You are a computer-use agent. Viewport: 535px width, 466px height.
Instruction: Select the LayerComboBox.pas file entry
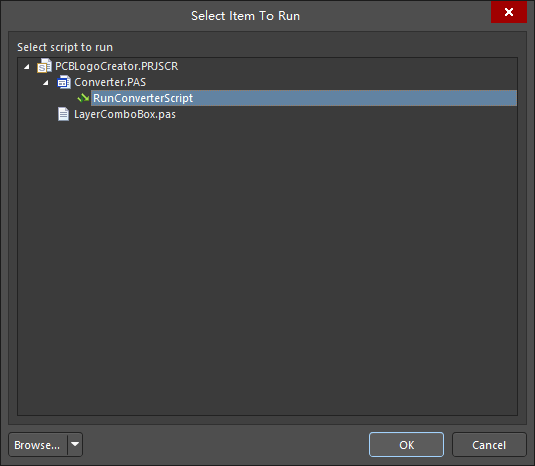(125, 114)
